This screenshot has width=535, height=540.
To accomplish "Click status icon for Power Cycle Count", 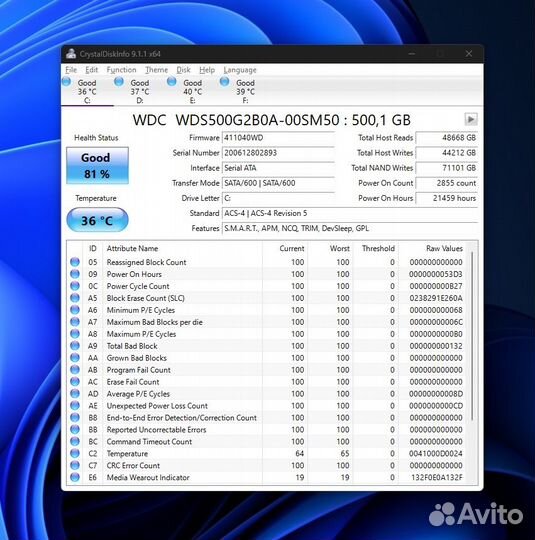I will [75, 286].
